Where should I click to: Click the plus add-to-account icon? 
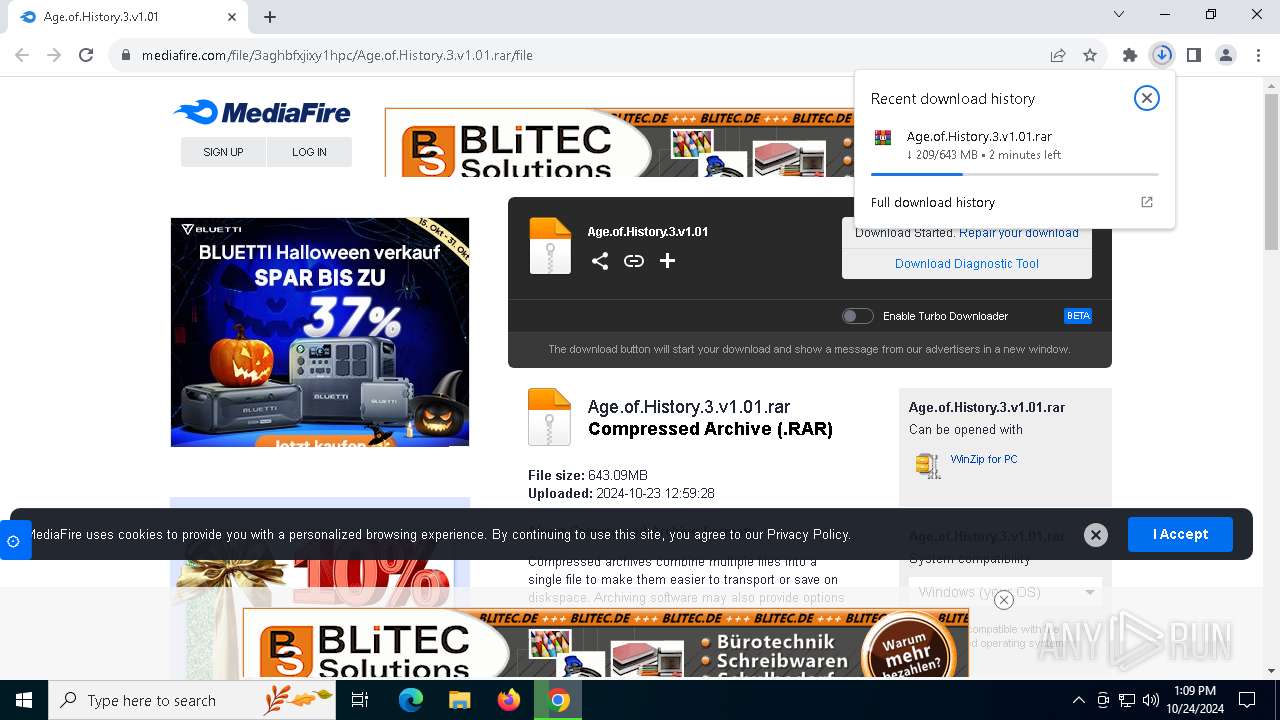(667, 261)
